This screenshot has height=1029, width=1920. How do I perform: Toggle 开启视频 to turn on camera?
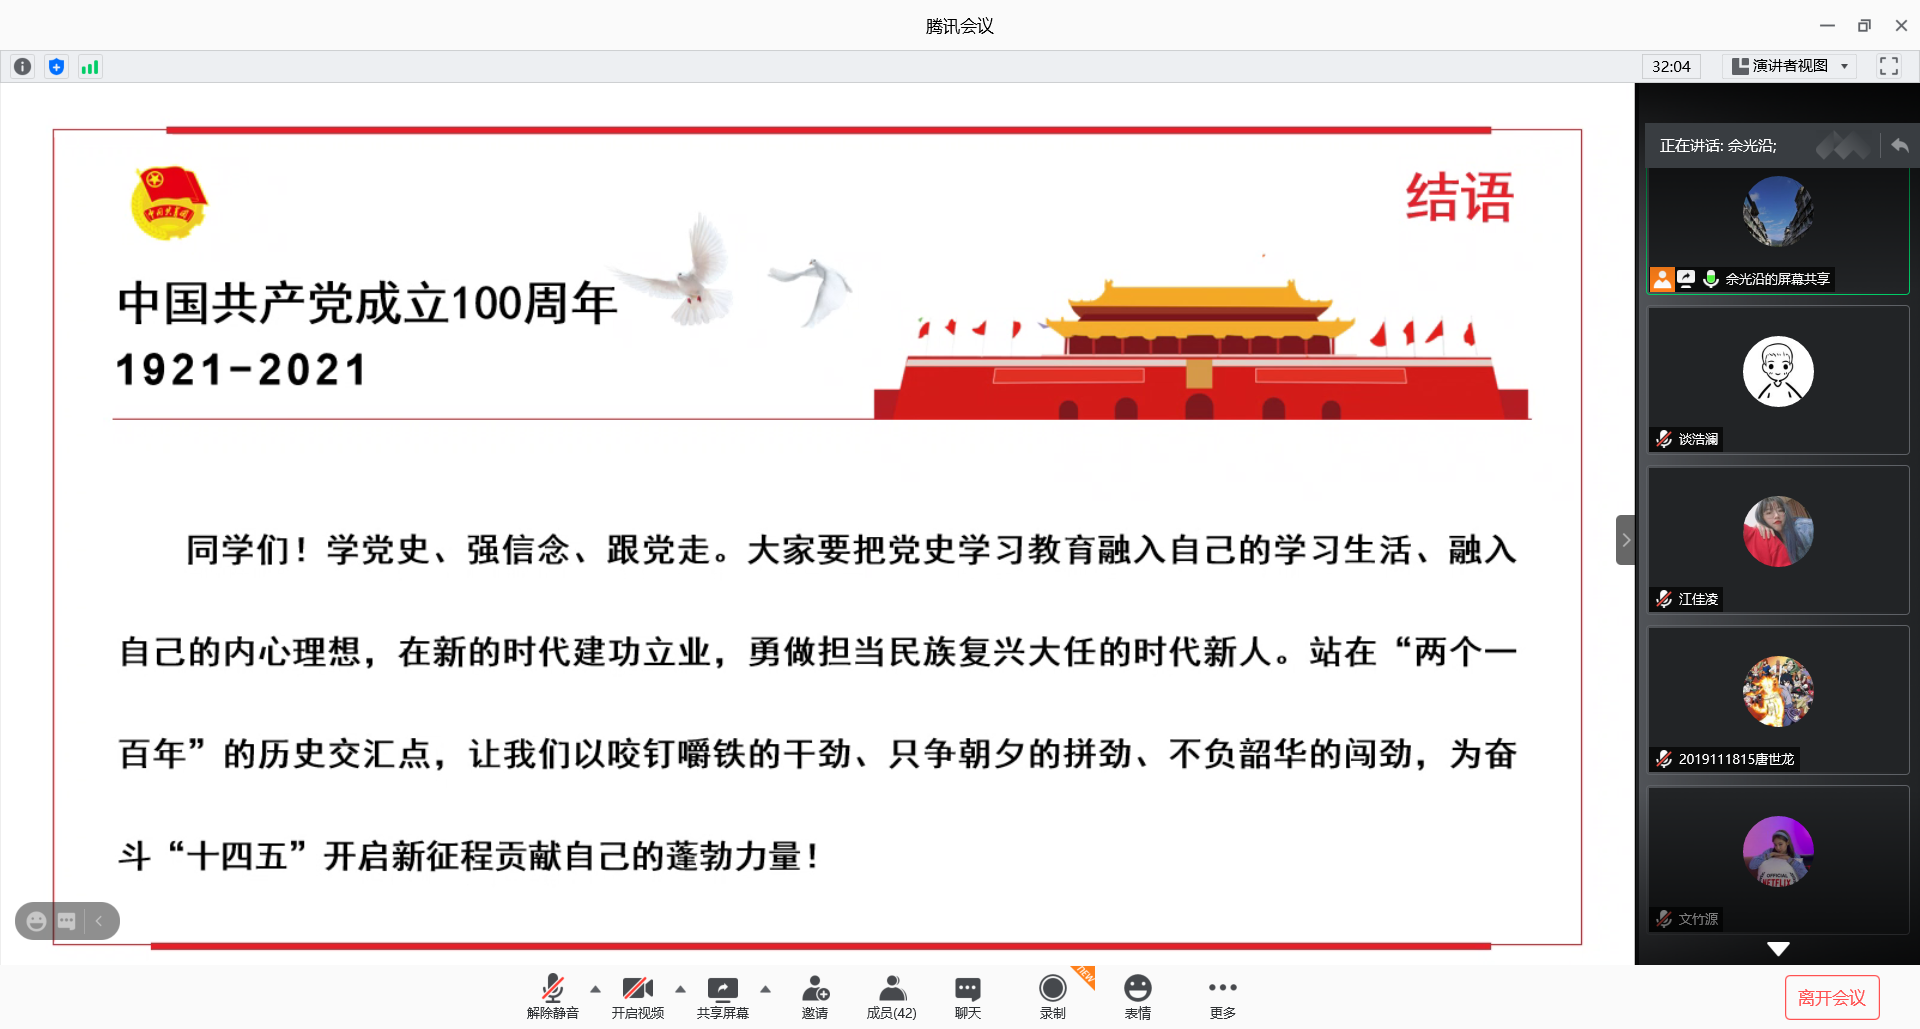tap(637, 996)
